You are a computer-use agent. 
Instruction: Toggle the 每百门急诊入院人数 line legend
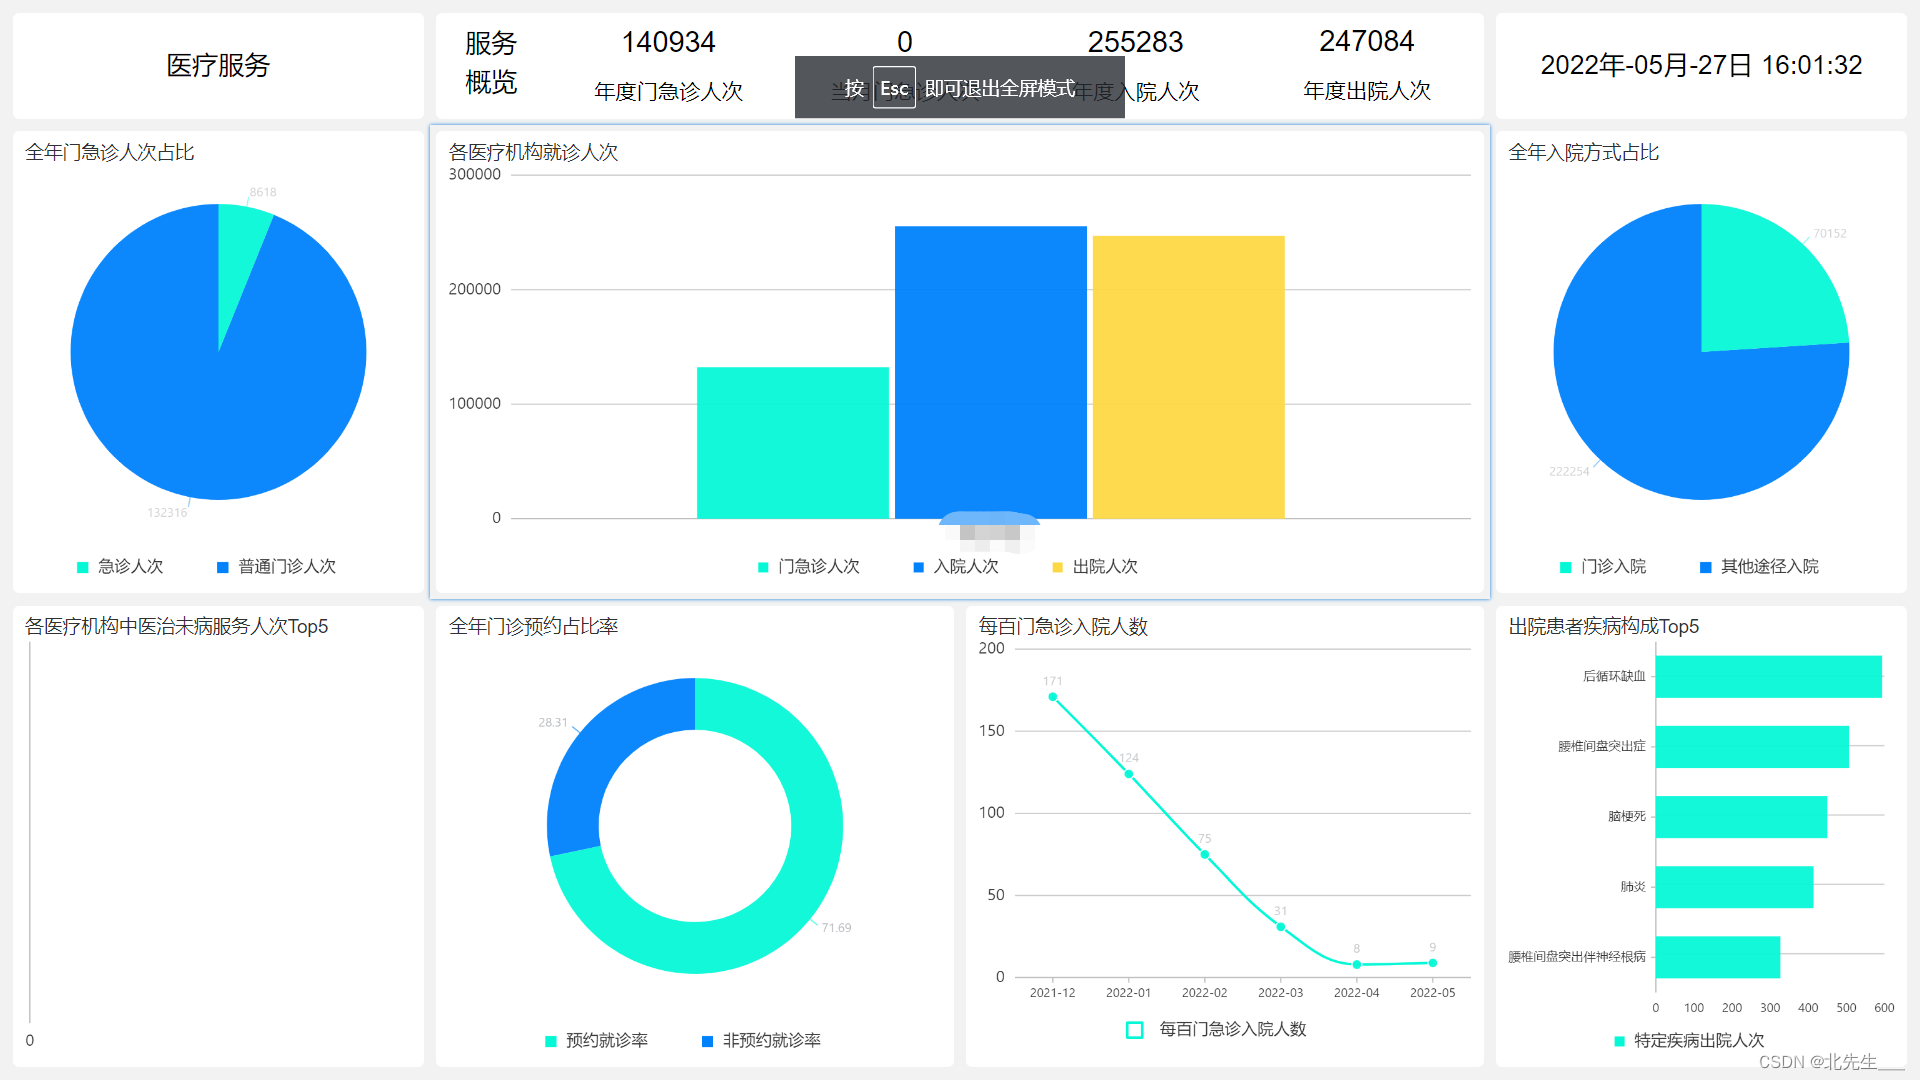(1216, 1030)
